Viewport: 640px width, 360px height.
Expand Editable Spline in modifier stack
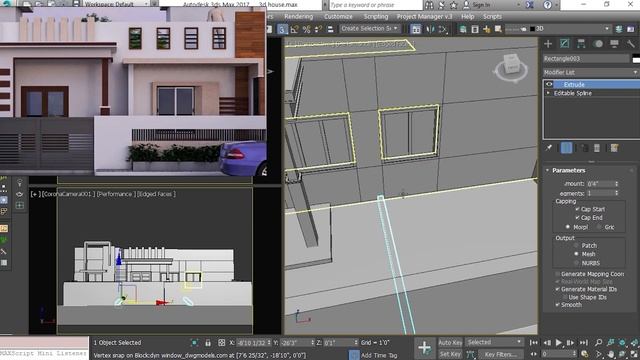pos(548,93)
